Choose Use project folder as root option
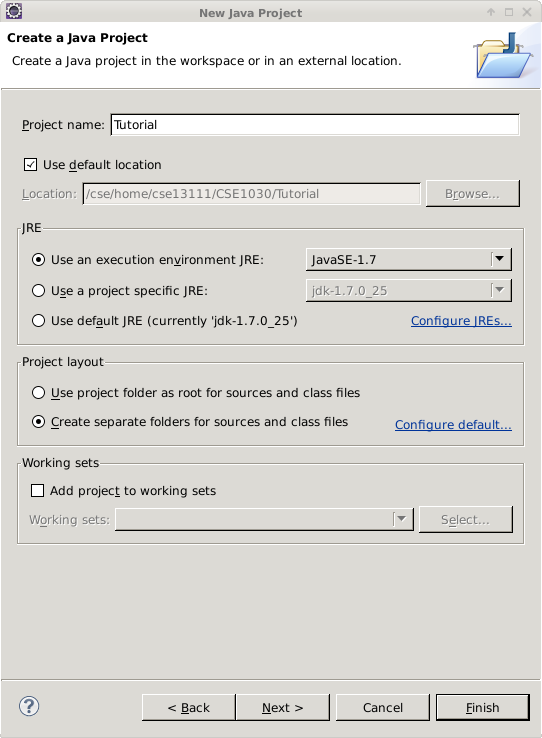 click(39, 393)
